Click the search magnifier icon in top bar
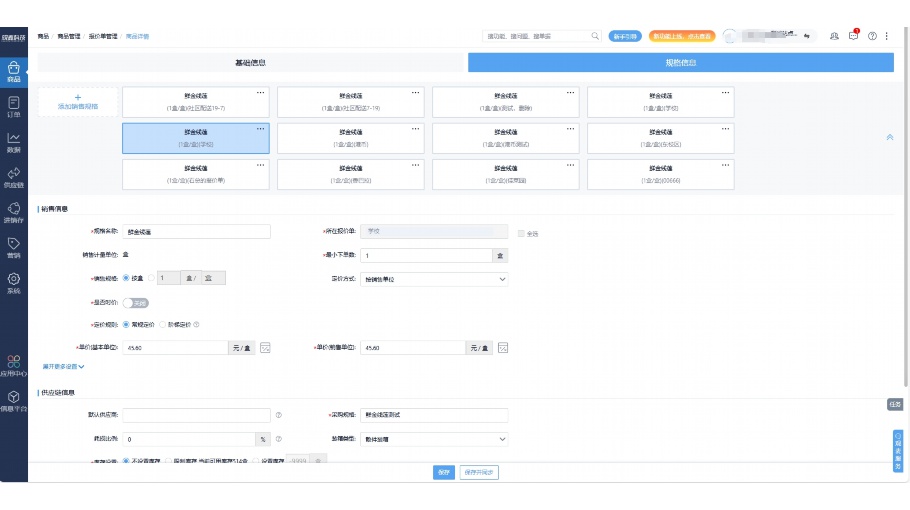The width and height of the screenshot is (910, 510). tap(595, 36)
